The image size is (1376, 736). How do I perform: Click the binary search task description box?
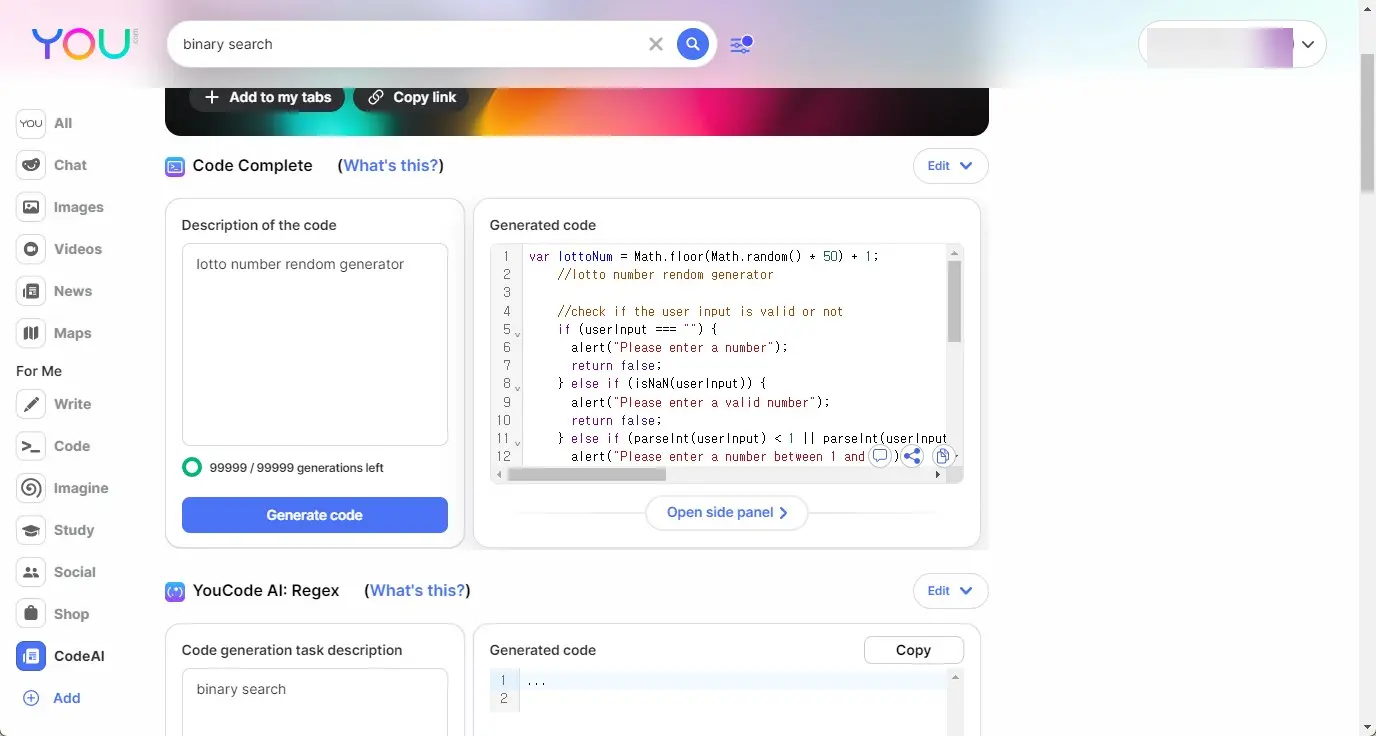tap(315, 702)
